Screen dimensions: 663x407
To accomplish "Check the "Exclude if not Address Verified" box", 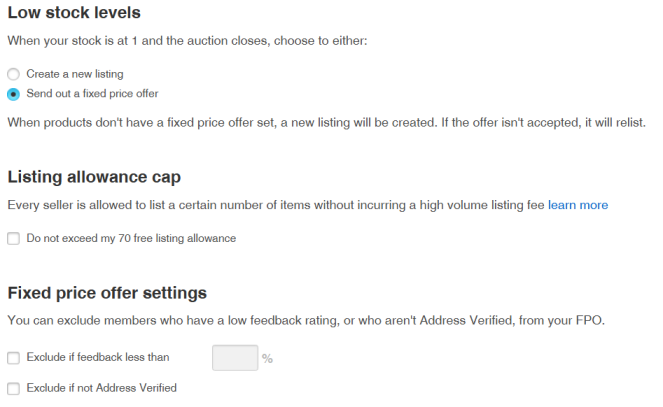I will coord(13,388).
